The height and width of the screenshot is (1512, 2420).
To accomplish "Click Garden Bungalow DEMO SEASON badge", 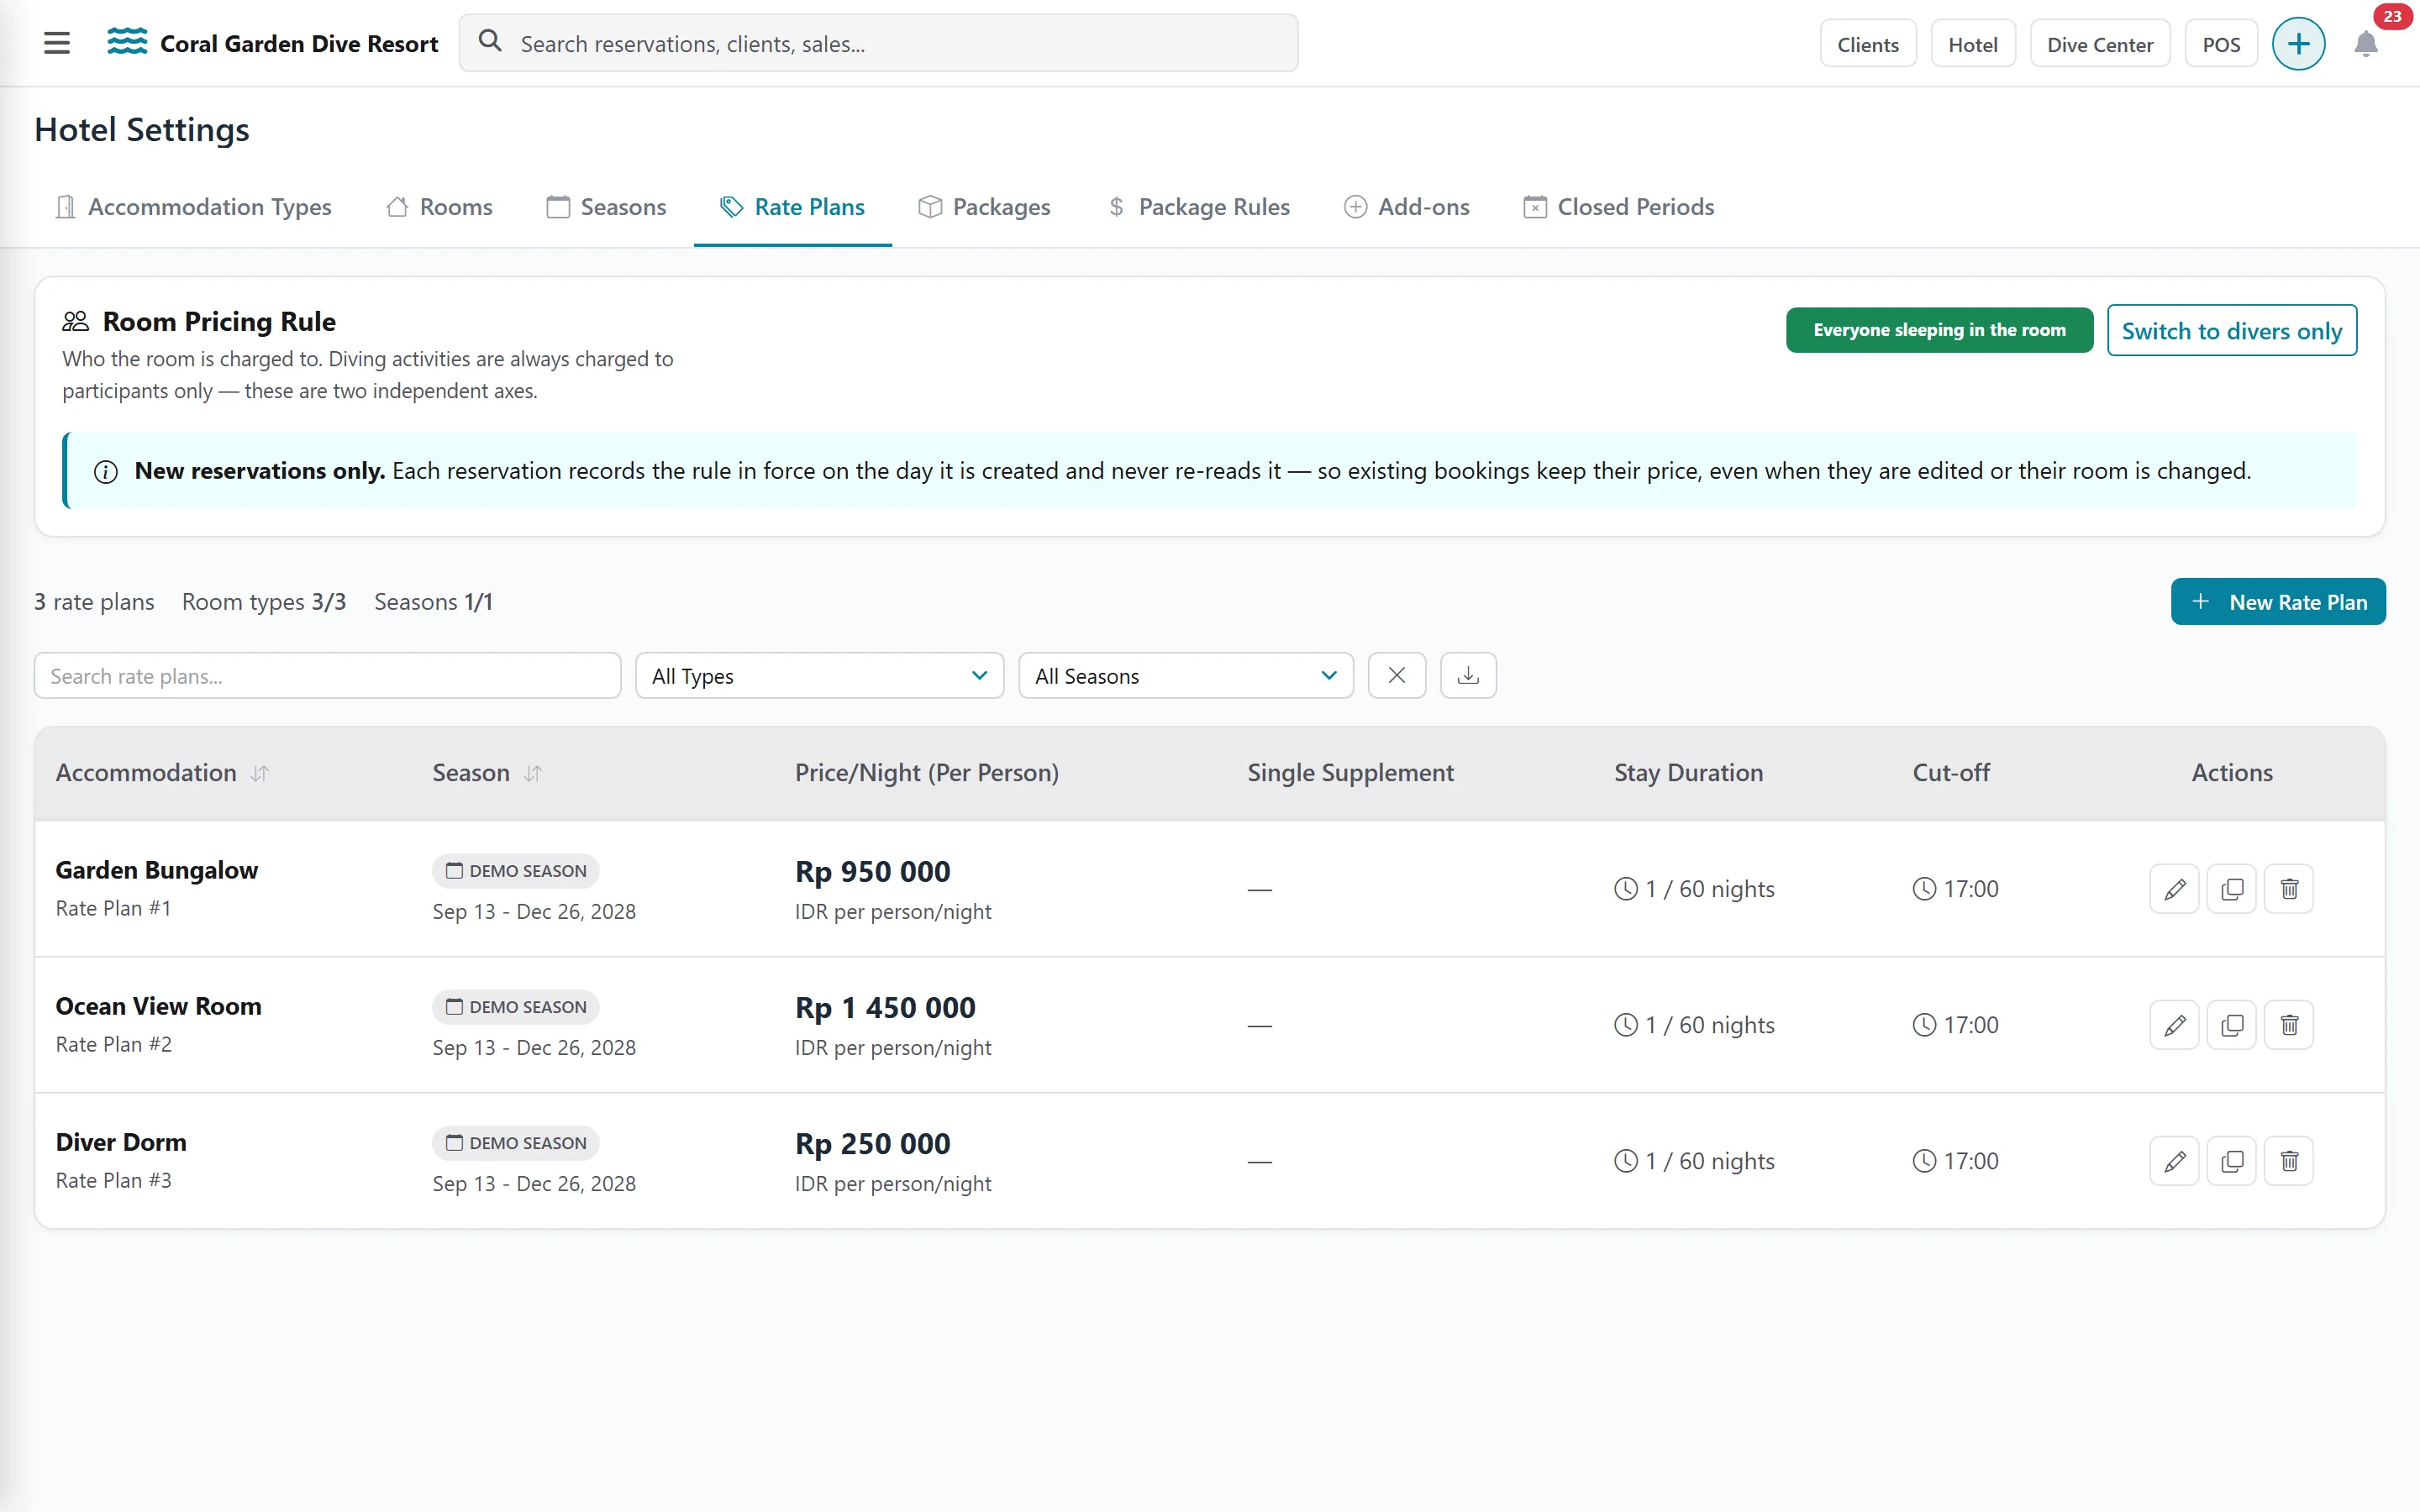I will coord(515,871).
